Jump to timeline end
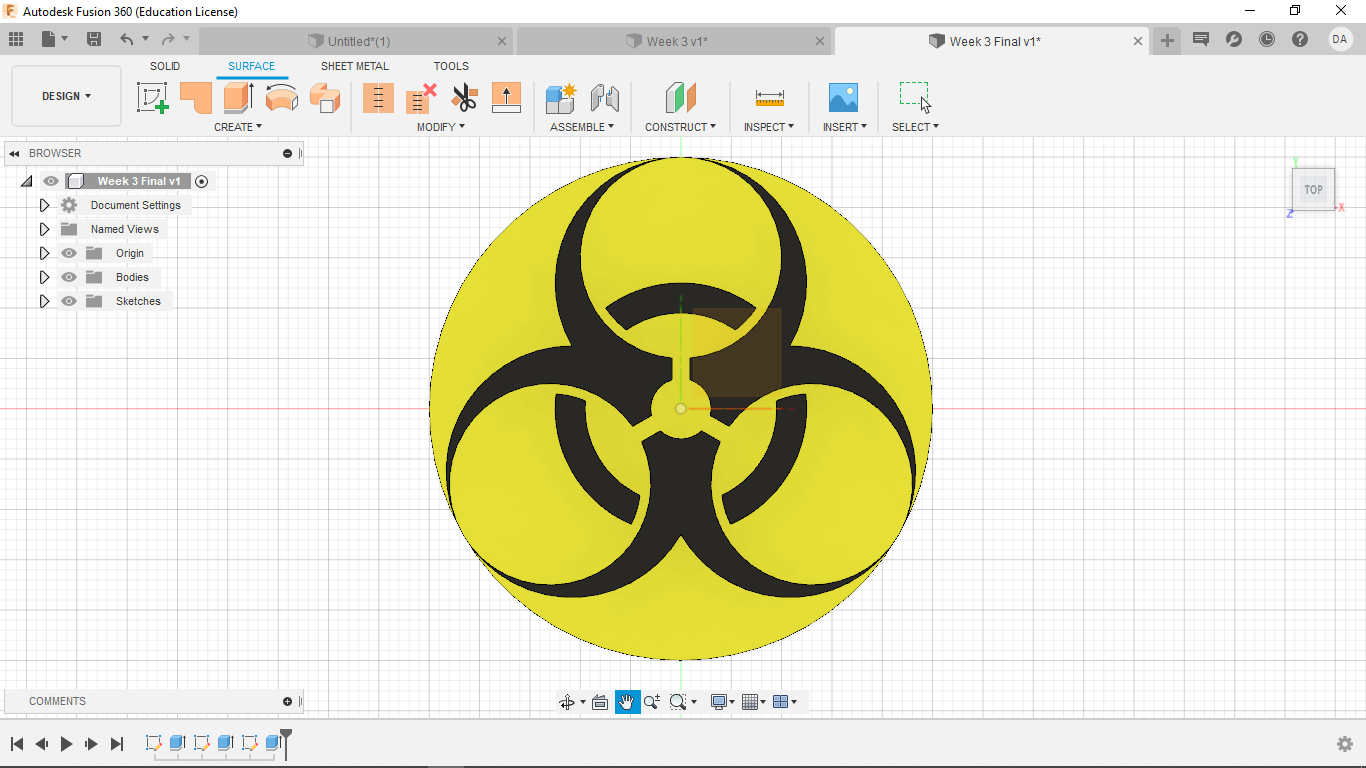Screen dimensions: 1366x768 click(117, 744)
